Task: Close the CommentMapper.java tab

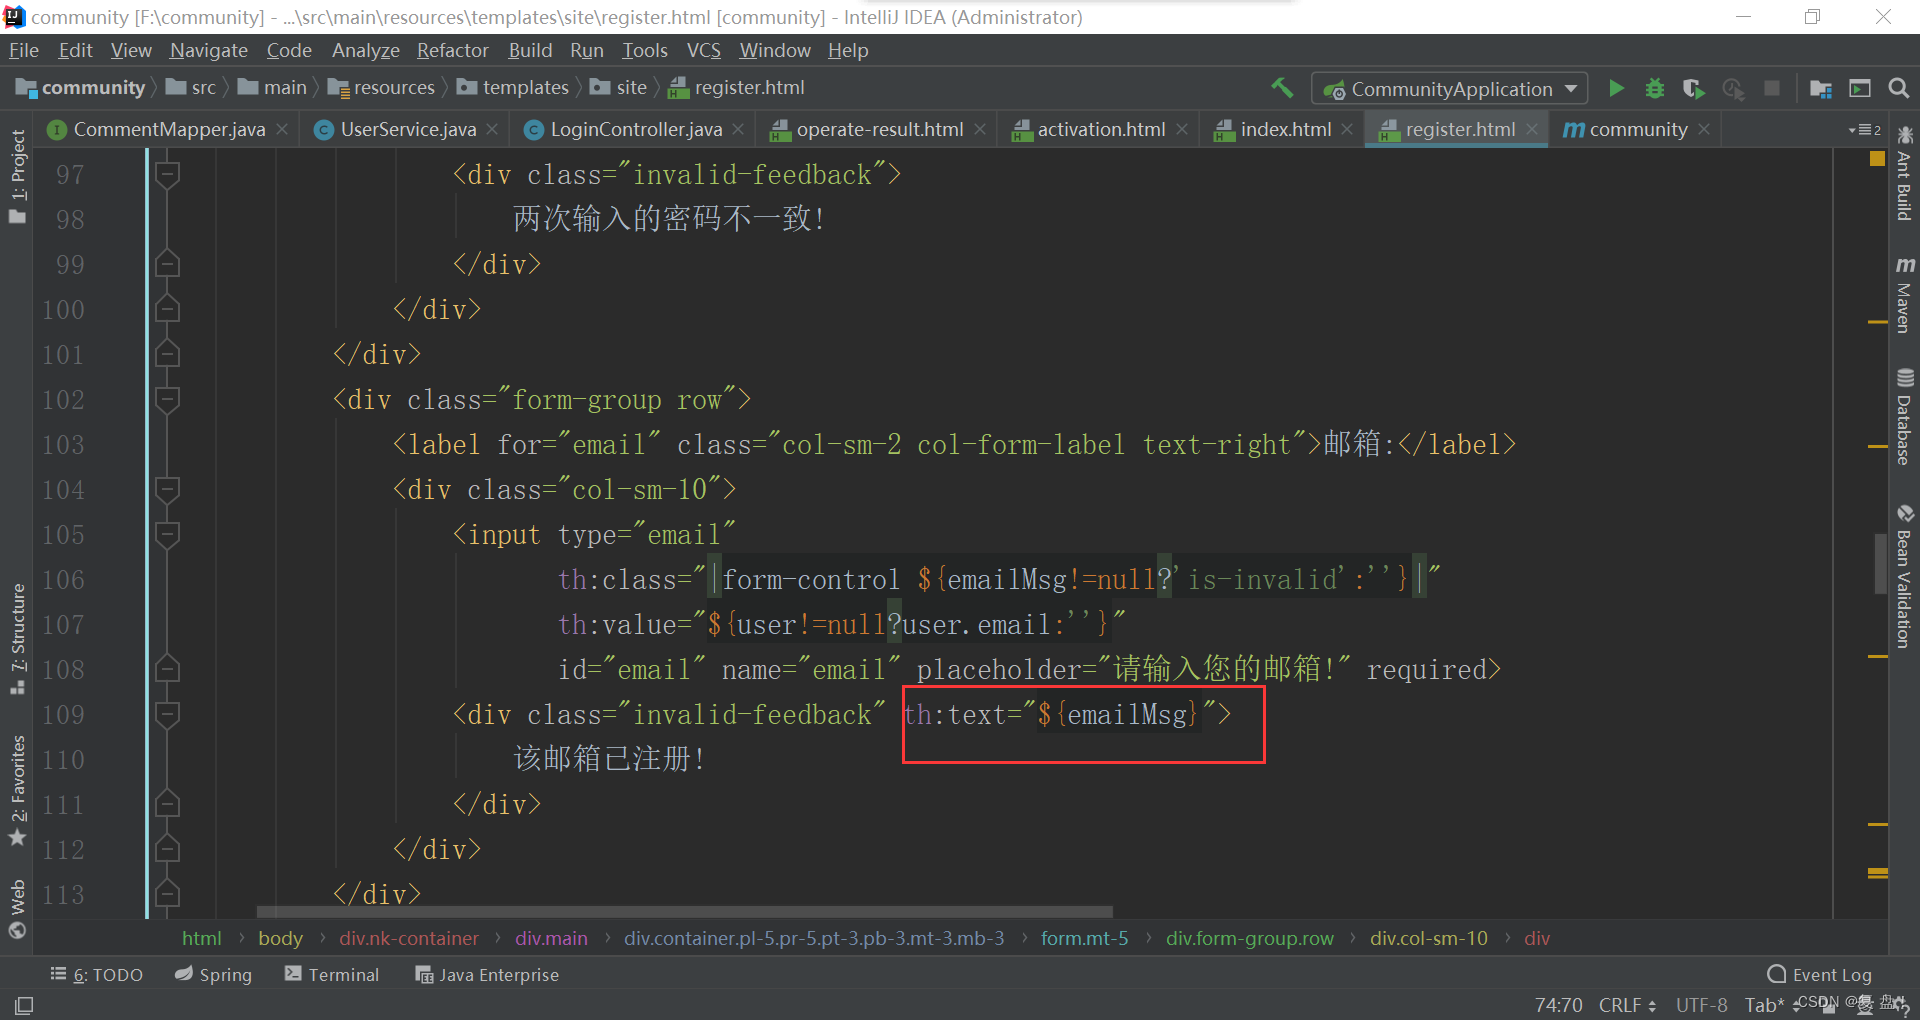Action: [283, 129]
